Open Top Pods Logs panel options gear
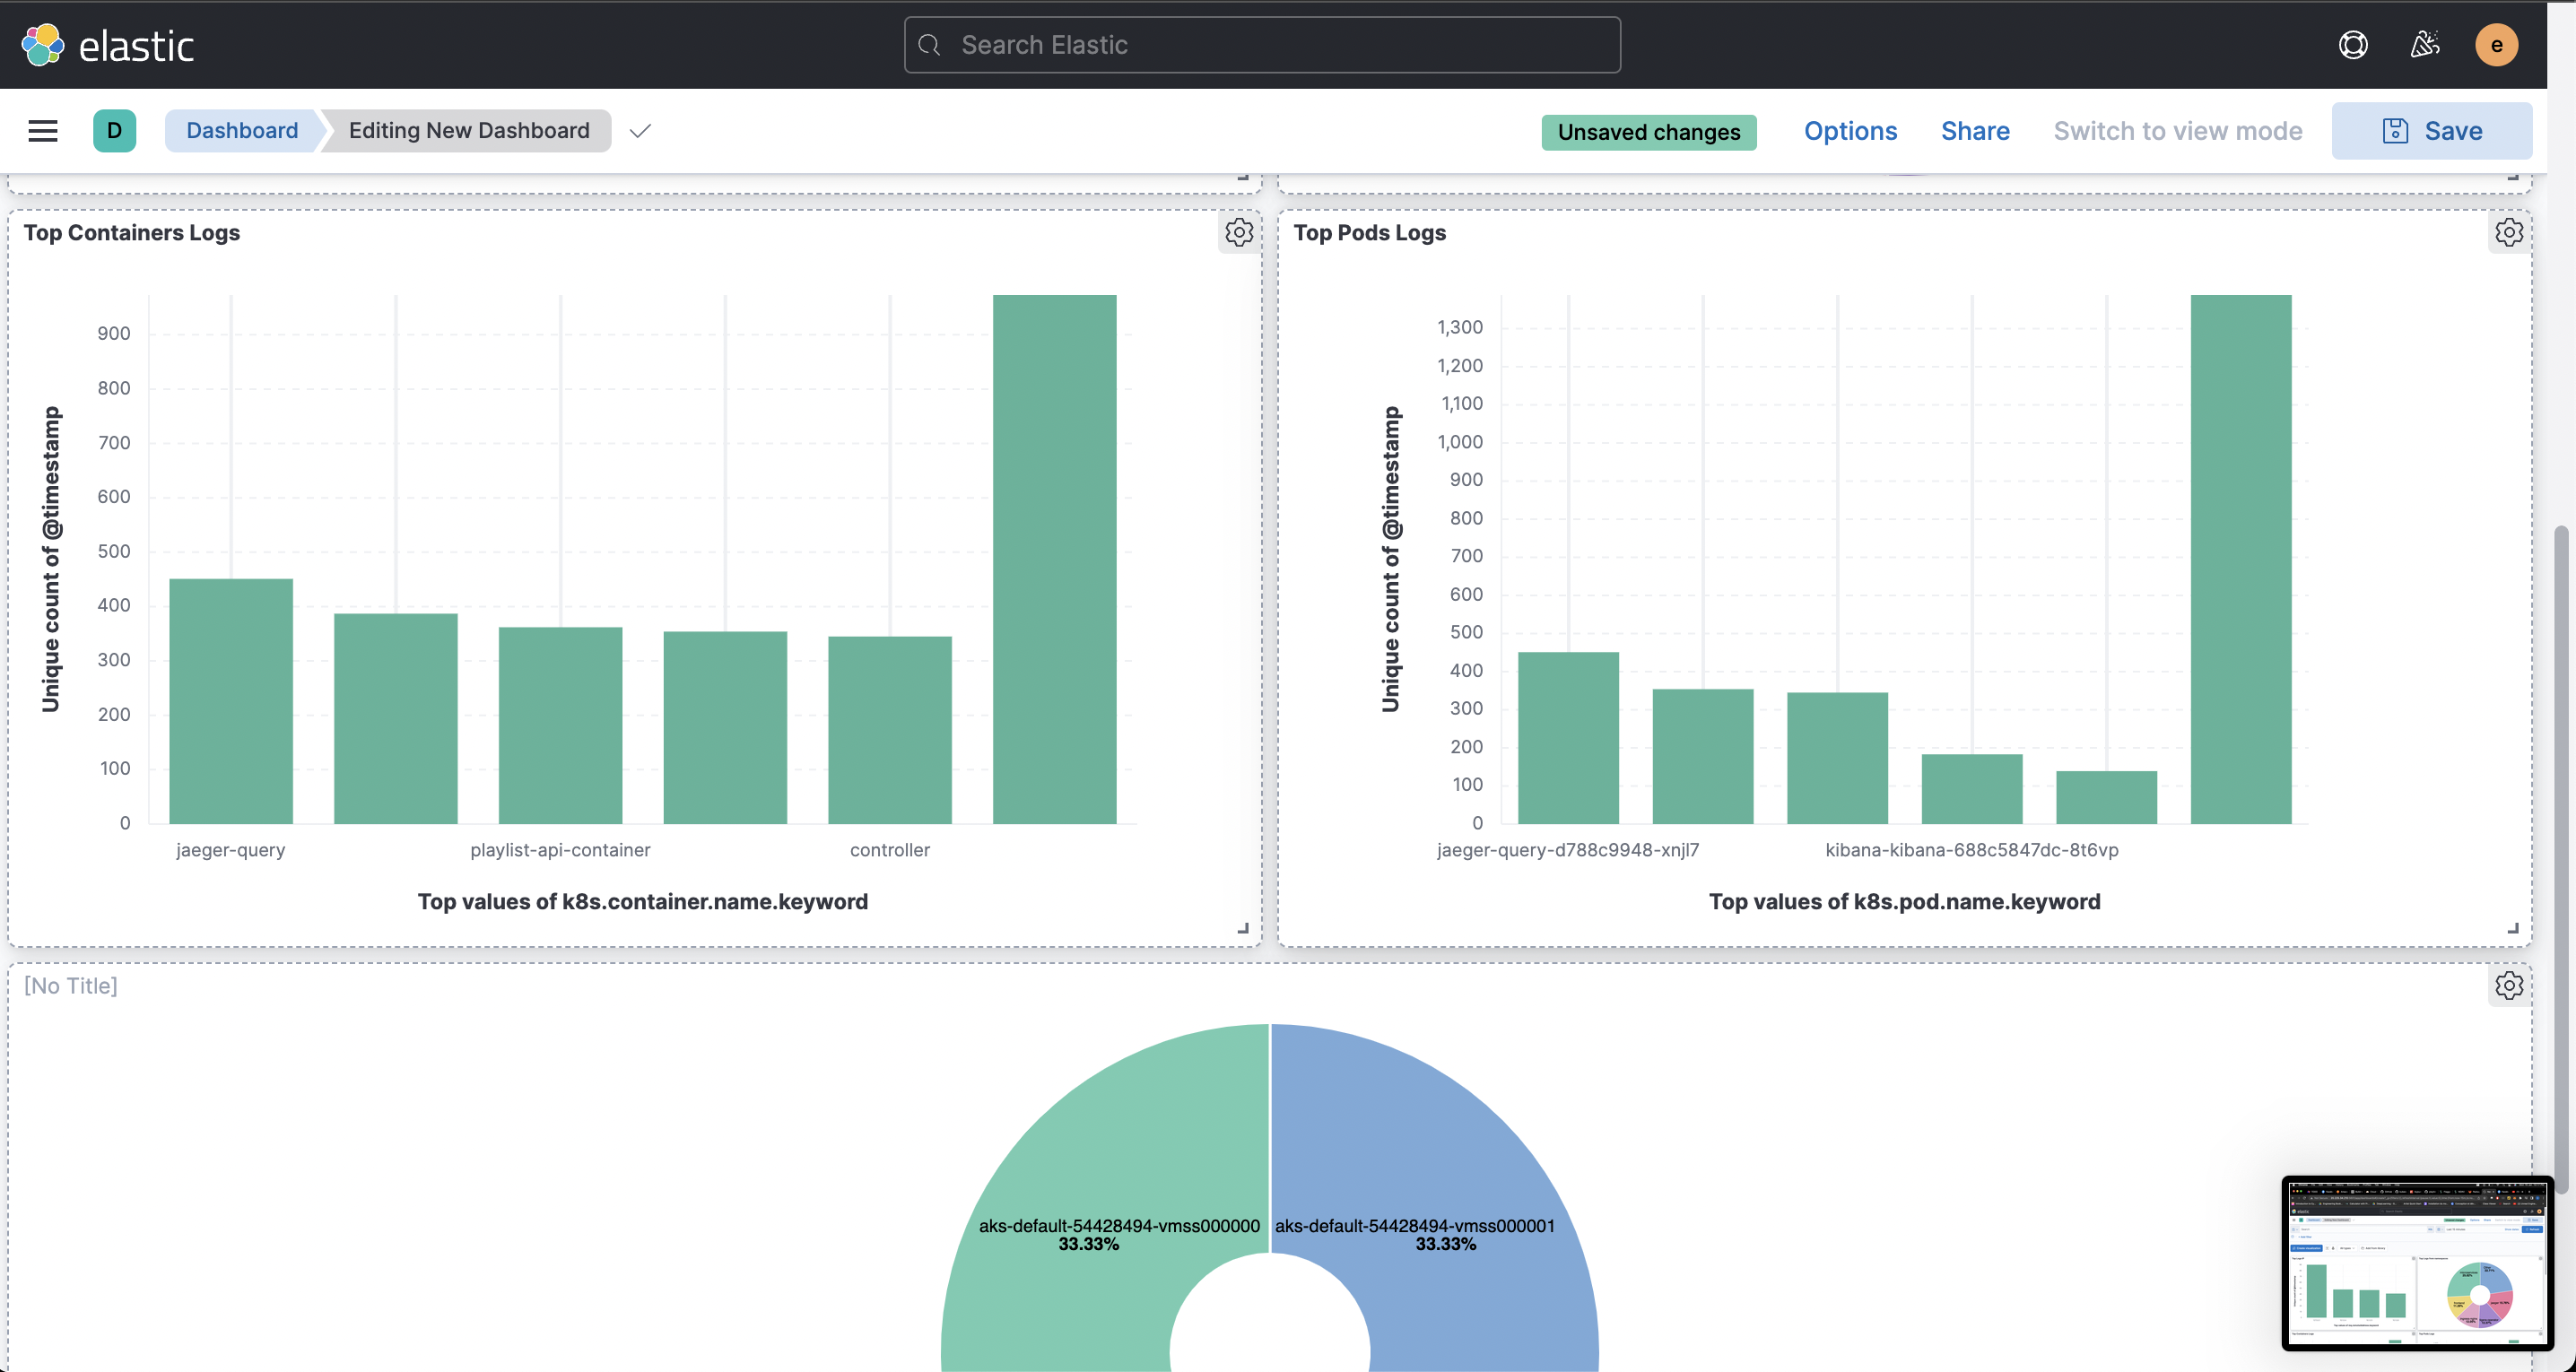Image resolution: width=2576 pixels, height=1372 pixels. (x=2508, y=232)
